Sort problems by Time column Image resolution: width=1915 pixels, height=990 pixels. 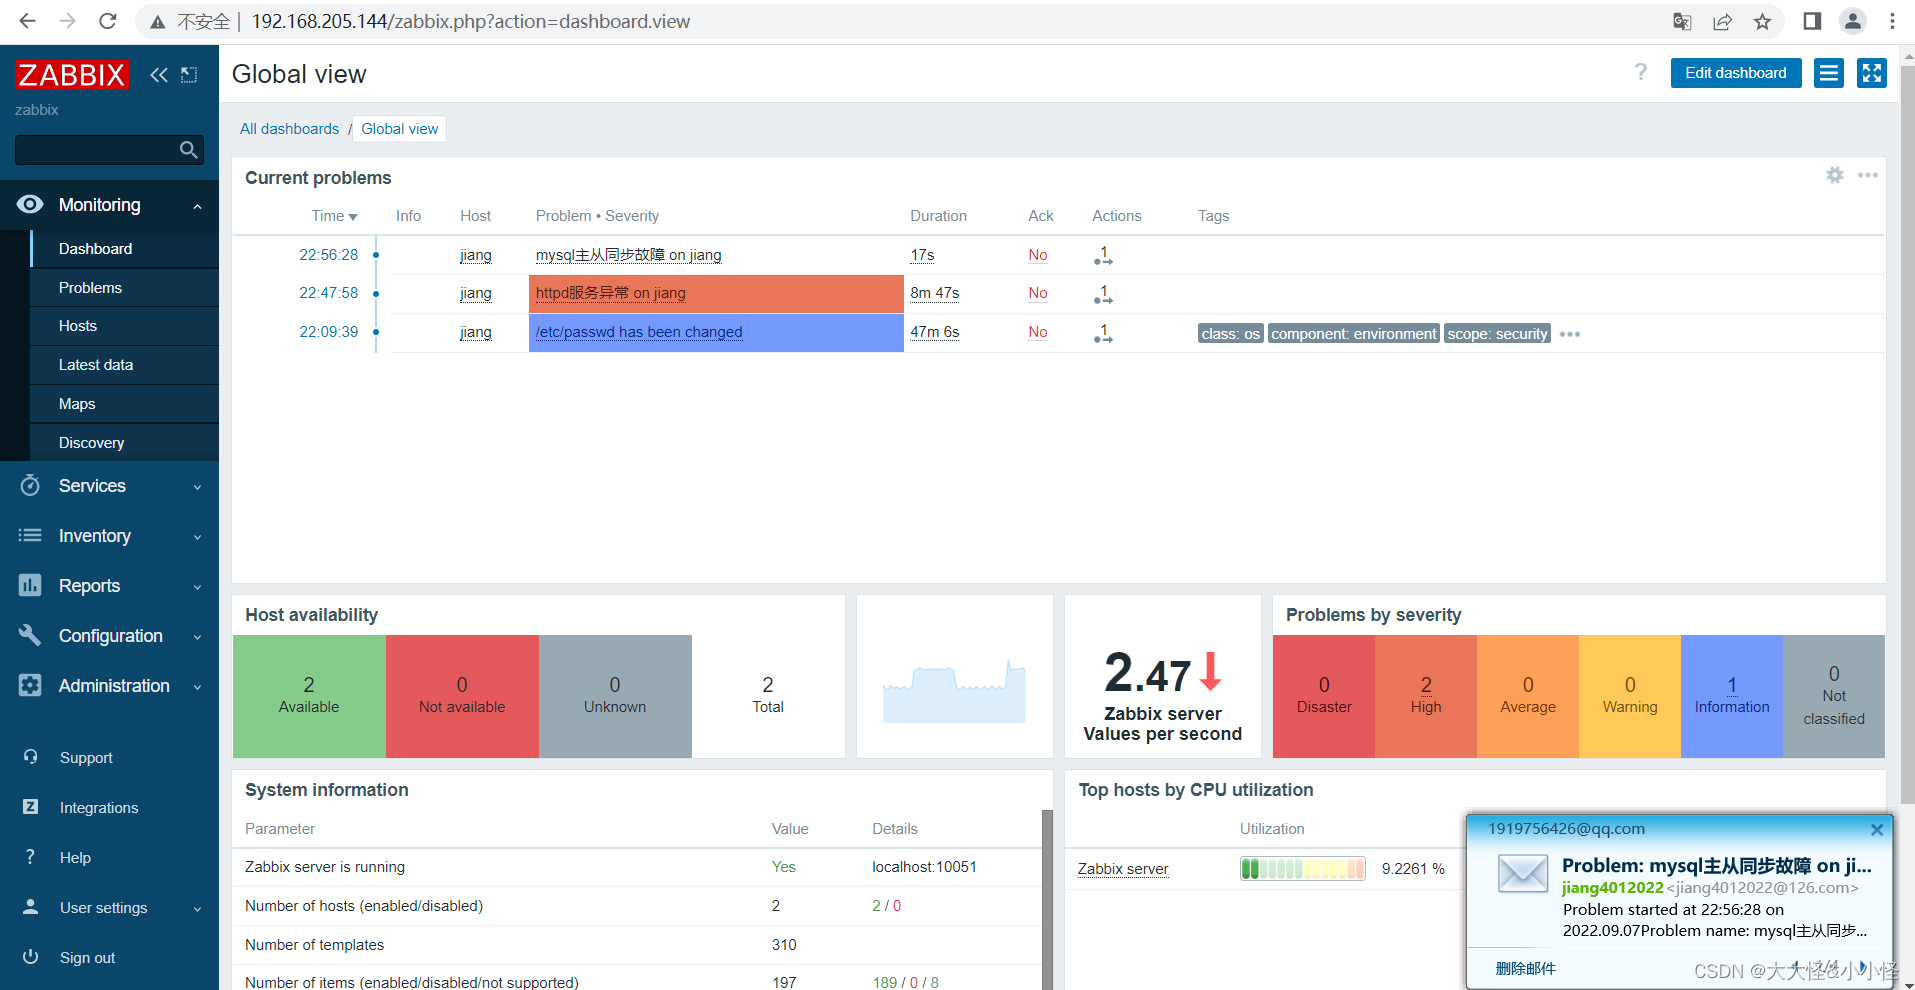tap(334, 216)
